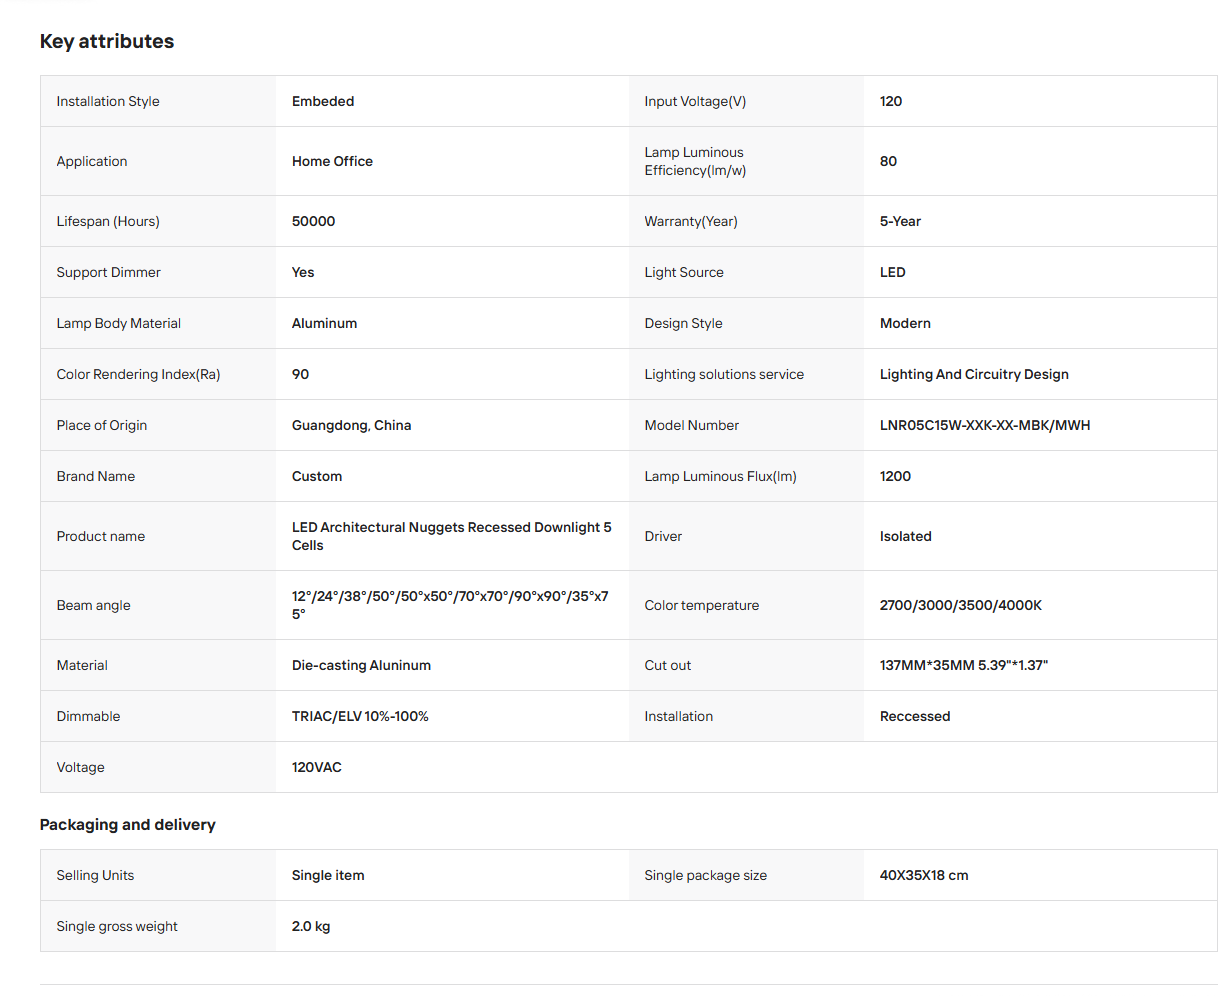Viewport: 1220px width, 996px height.
Task: Click the 40X35X18 cm package size
Action: coord(924,875)
